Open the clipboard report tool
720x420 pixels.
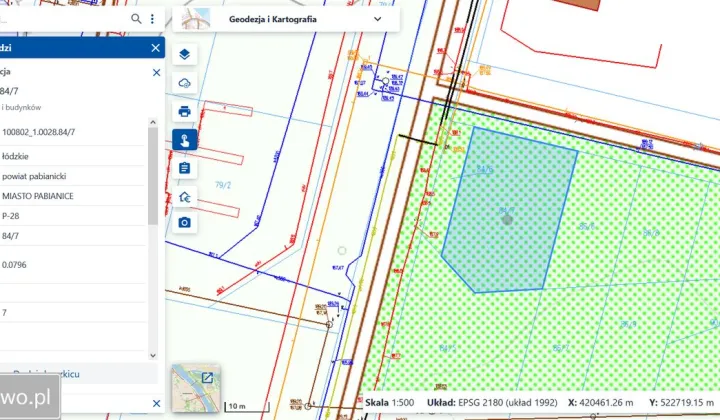click(x=185, y=168)
